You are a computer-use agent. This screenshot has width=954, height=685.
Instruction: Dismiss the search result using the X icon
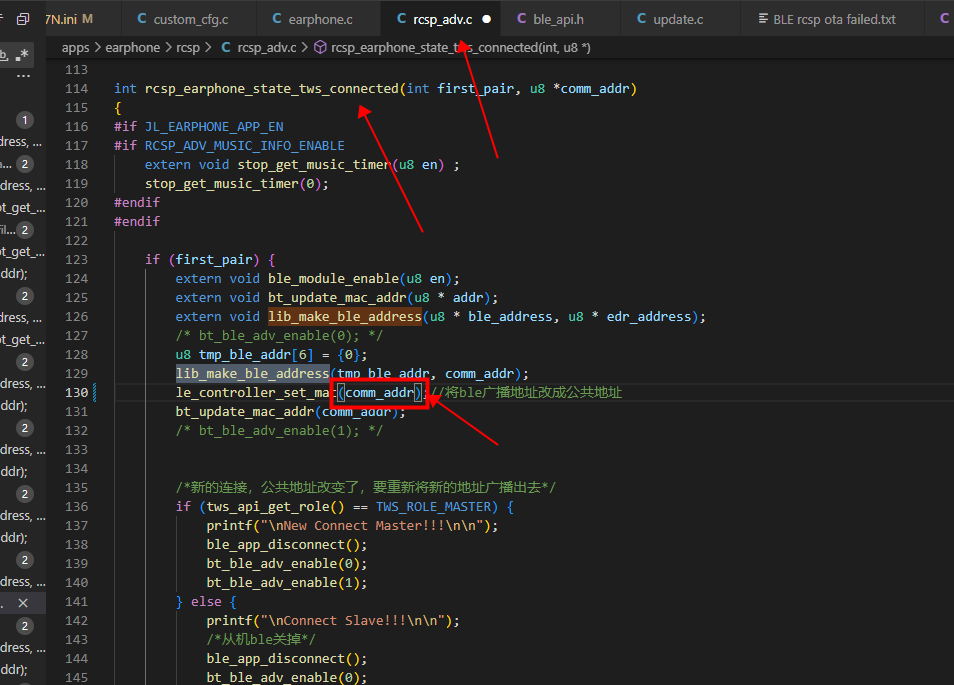(23, 603)
